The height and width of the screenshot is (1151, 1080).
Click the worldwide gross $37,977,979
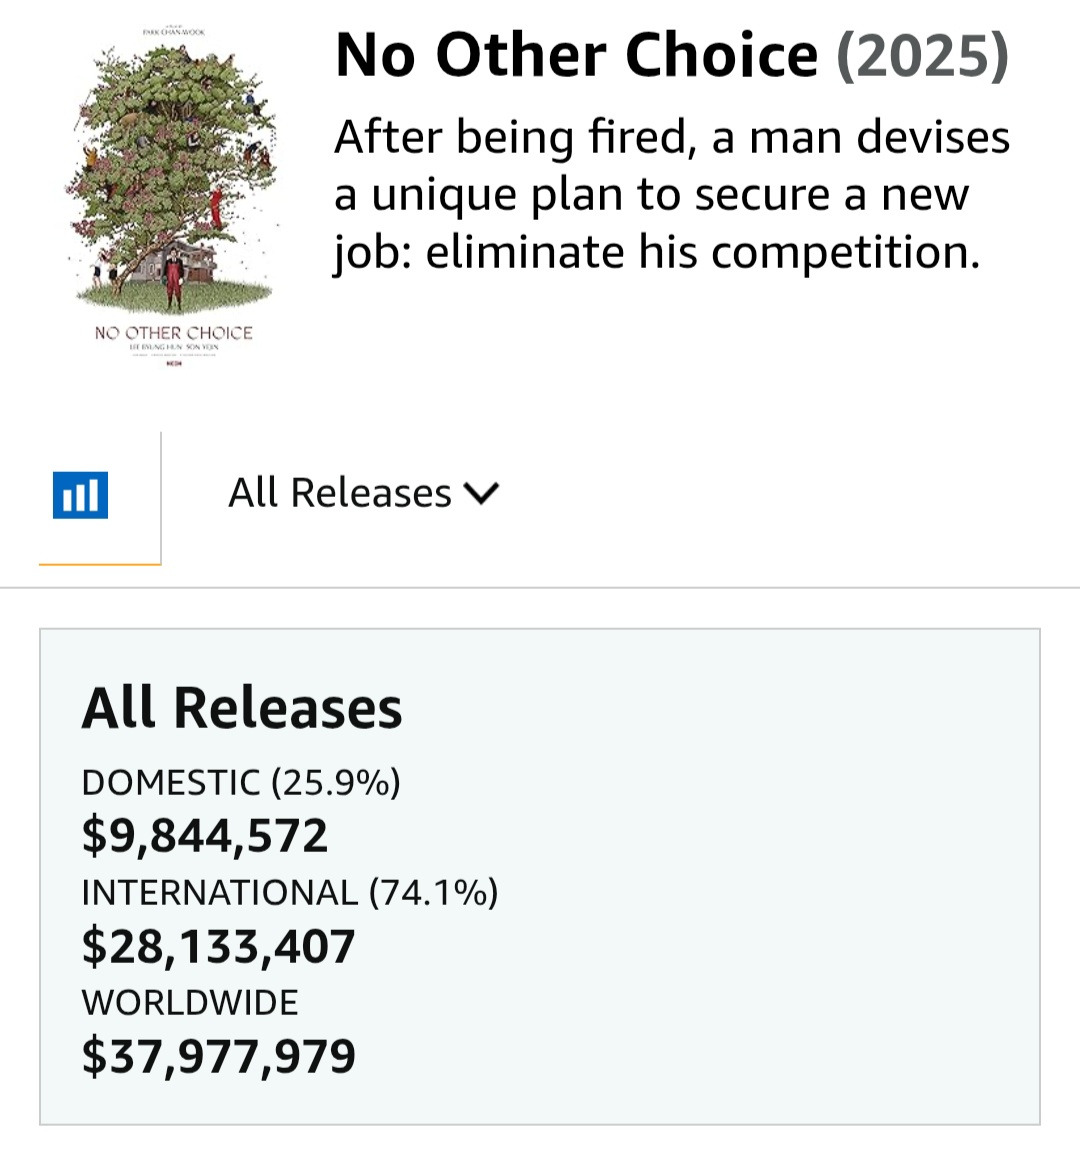tap(218, 1057)
